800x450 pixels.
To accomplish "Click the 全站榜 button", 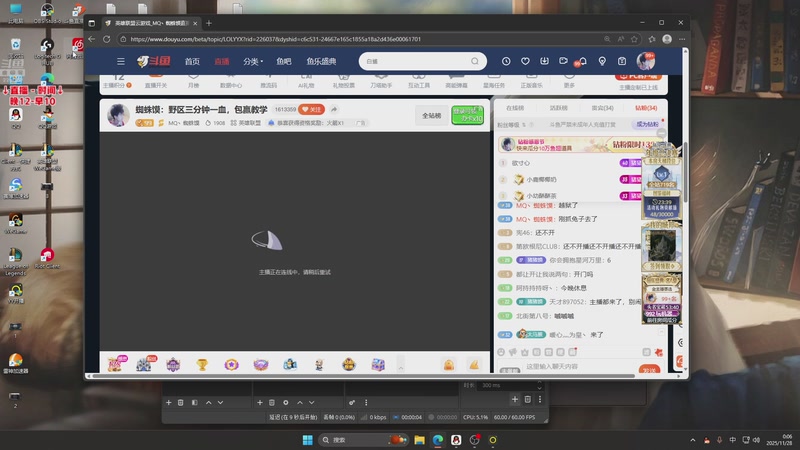I will click(432, 115).
